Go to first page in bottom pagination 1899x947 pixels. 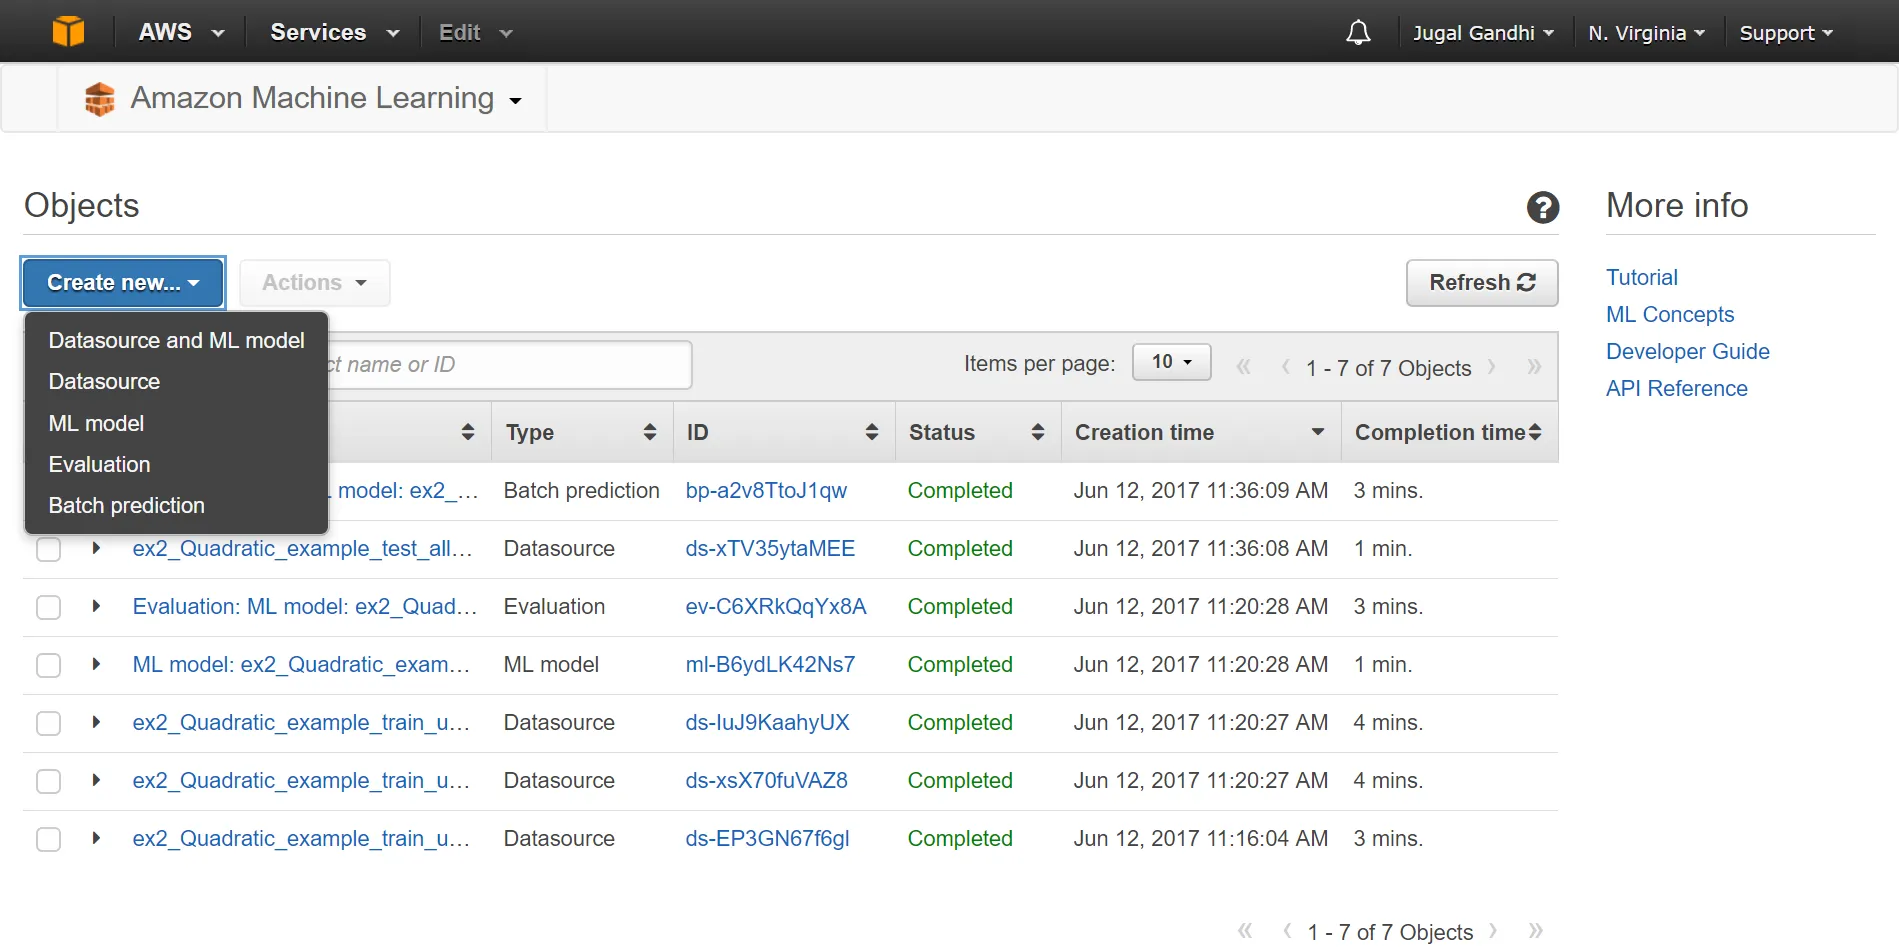click(1245, 931)
